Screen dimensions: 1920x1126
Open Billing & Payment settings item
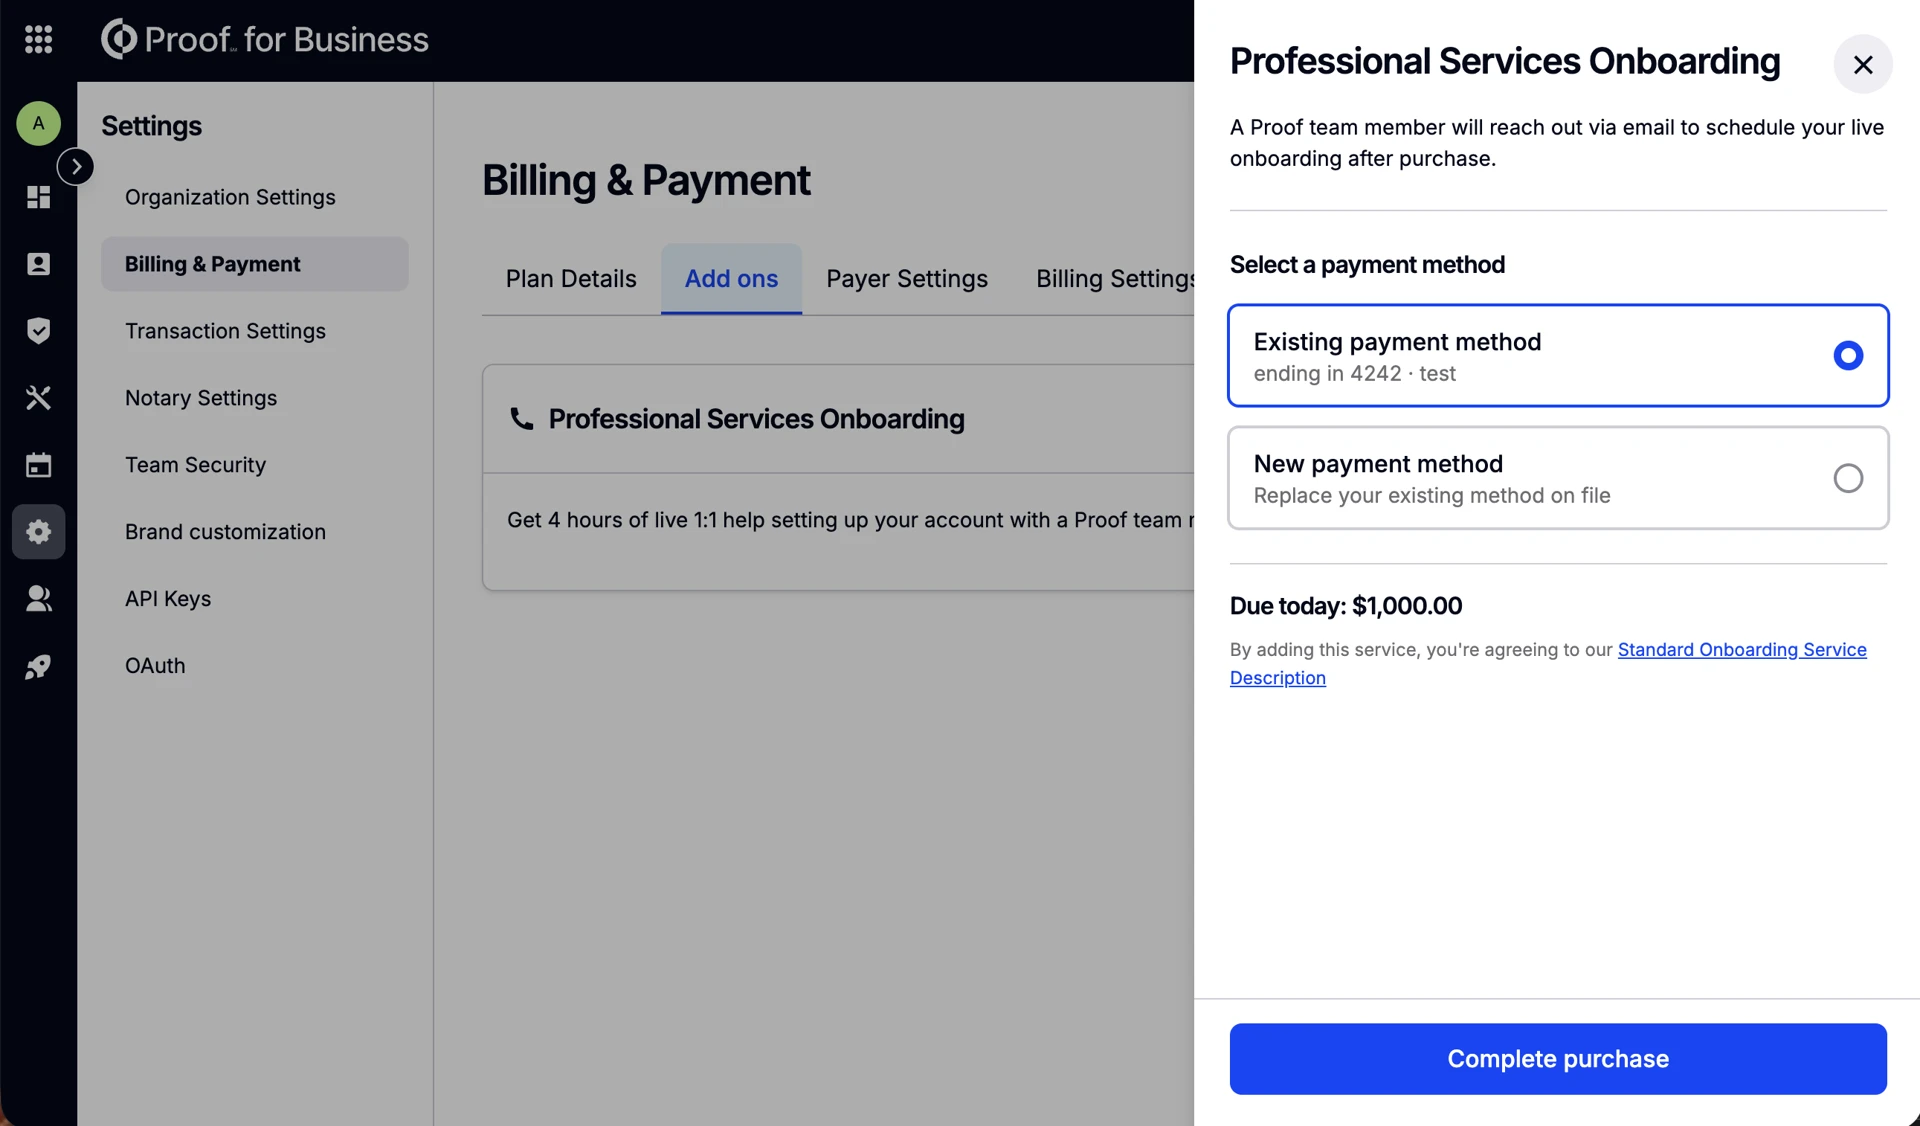pyautogui.click(x=254, y=264)
